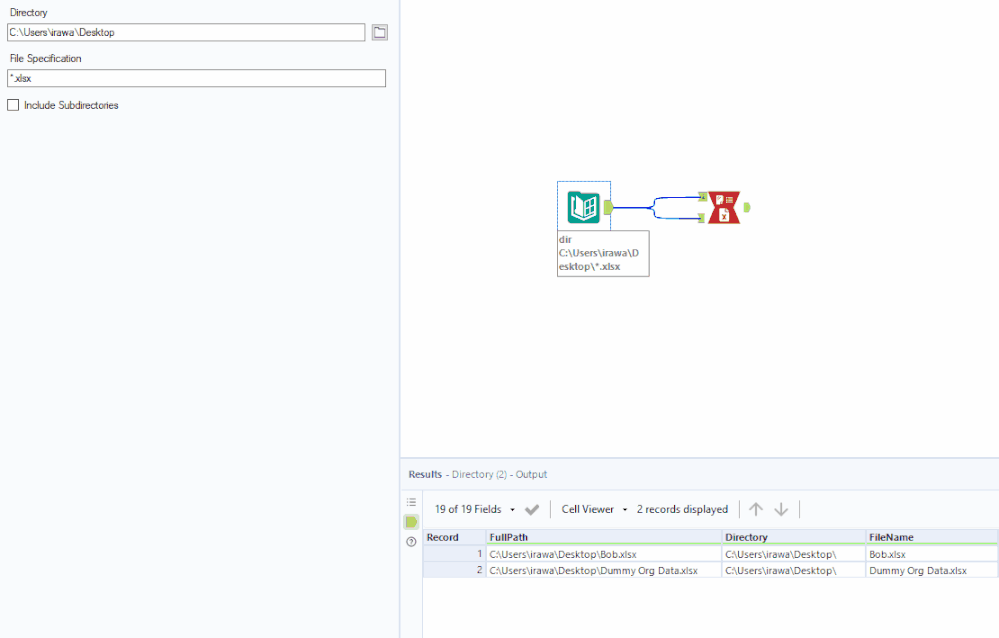This screenshot has width=999, height=638.
Task: Select record number 1 row header
Action: 454,555
